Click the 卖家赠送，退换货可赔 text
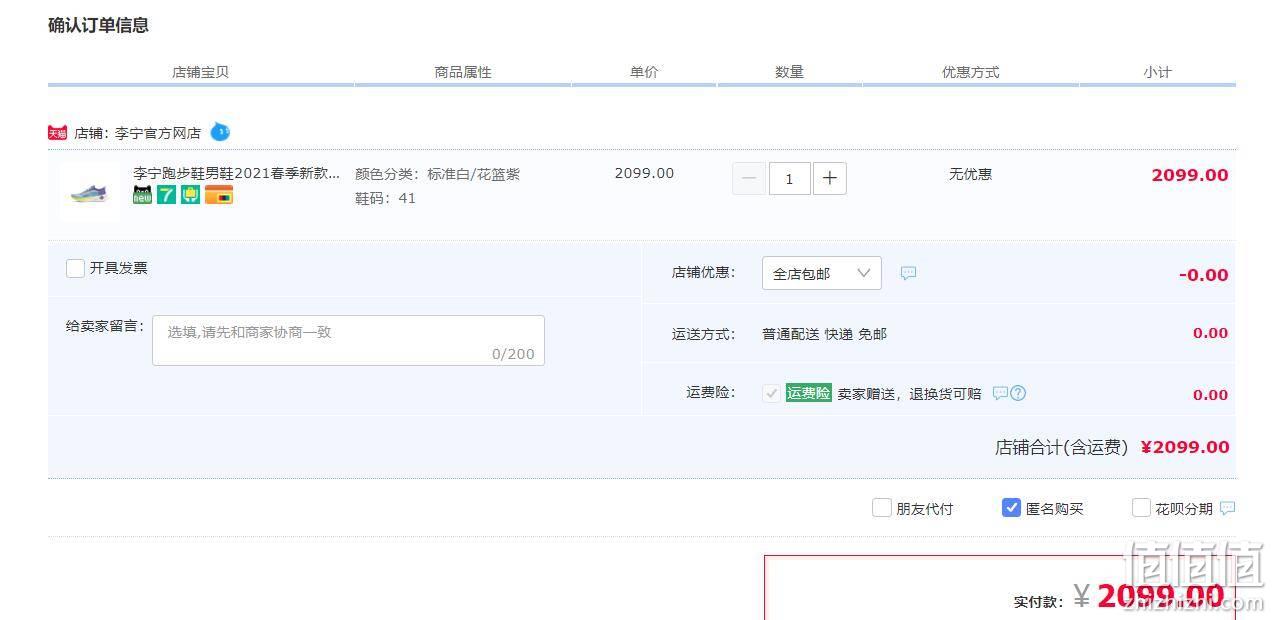The width and height of the screenshot is (1273, 620). 909,394
